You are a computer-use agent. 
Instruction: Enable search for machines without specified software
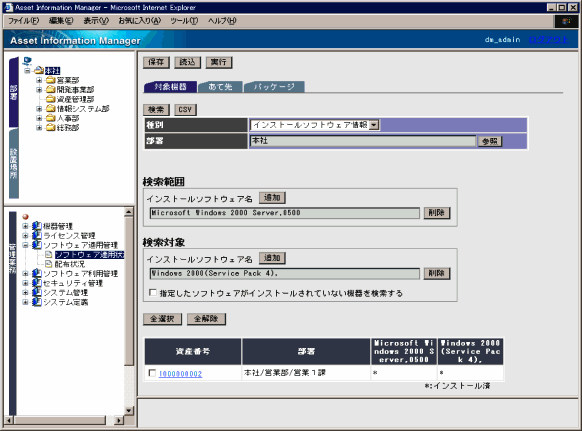click(x=153, y=293)
